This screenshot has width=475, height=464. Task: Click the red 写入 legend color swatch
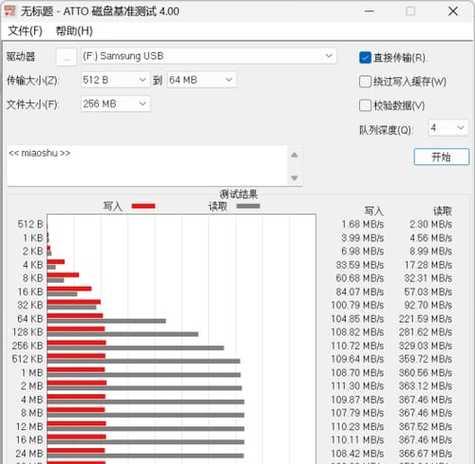pos(143,206)
